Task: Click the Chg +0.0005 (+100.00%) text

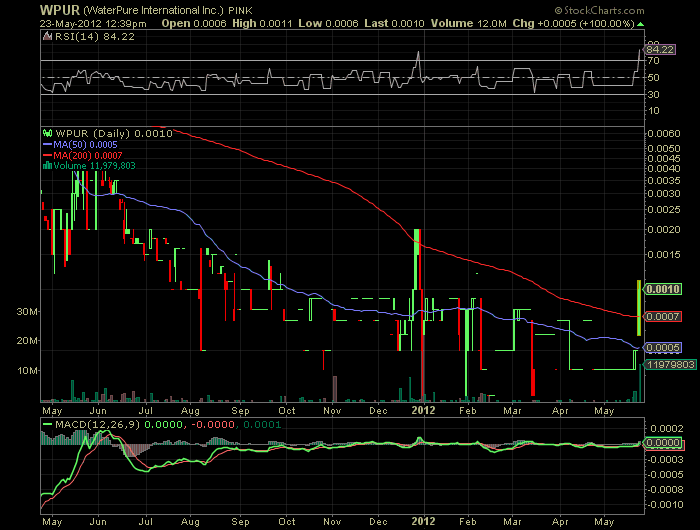Action: pyautogui.click(x=573, y=24)
